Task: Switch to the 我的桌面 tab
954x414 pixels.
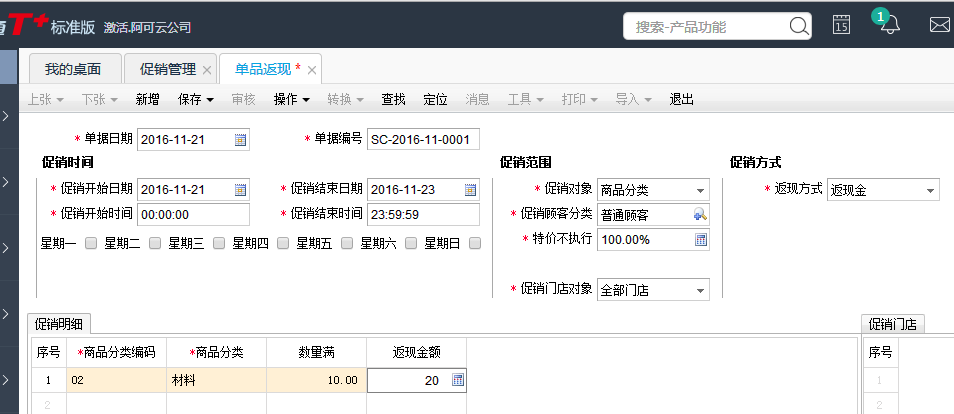Action: 73,69
